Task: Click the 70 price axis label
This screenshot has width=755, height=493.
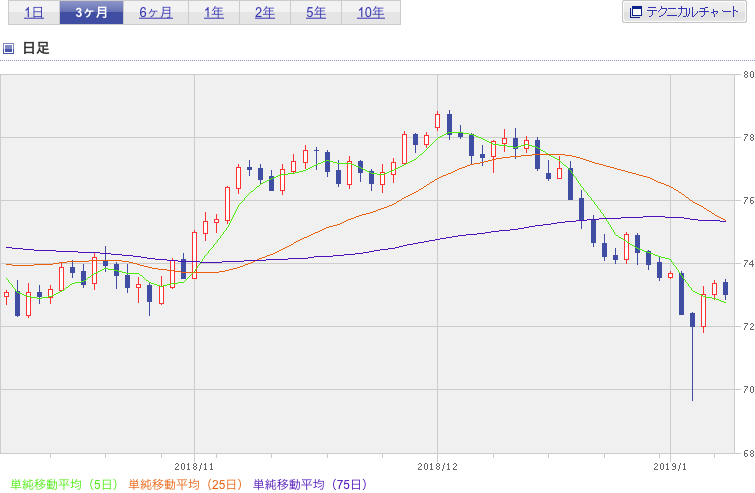Action: pyautogui.click(x=749, y=389)
